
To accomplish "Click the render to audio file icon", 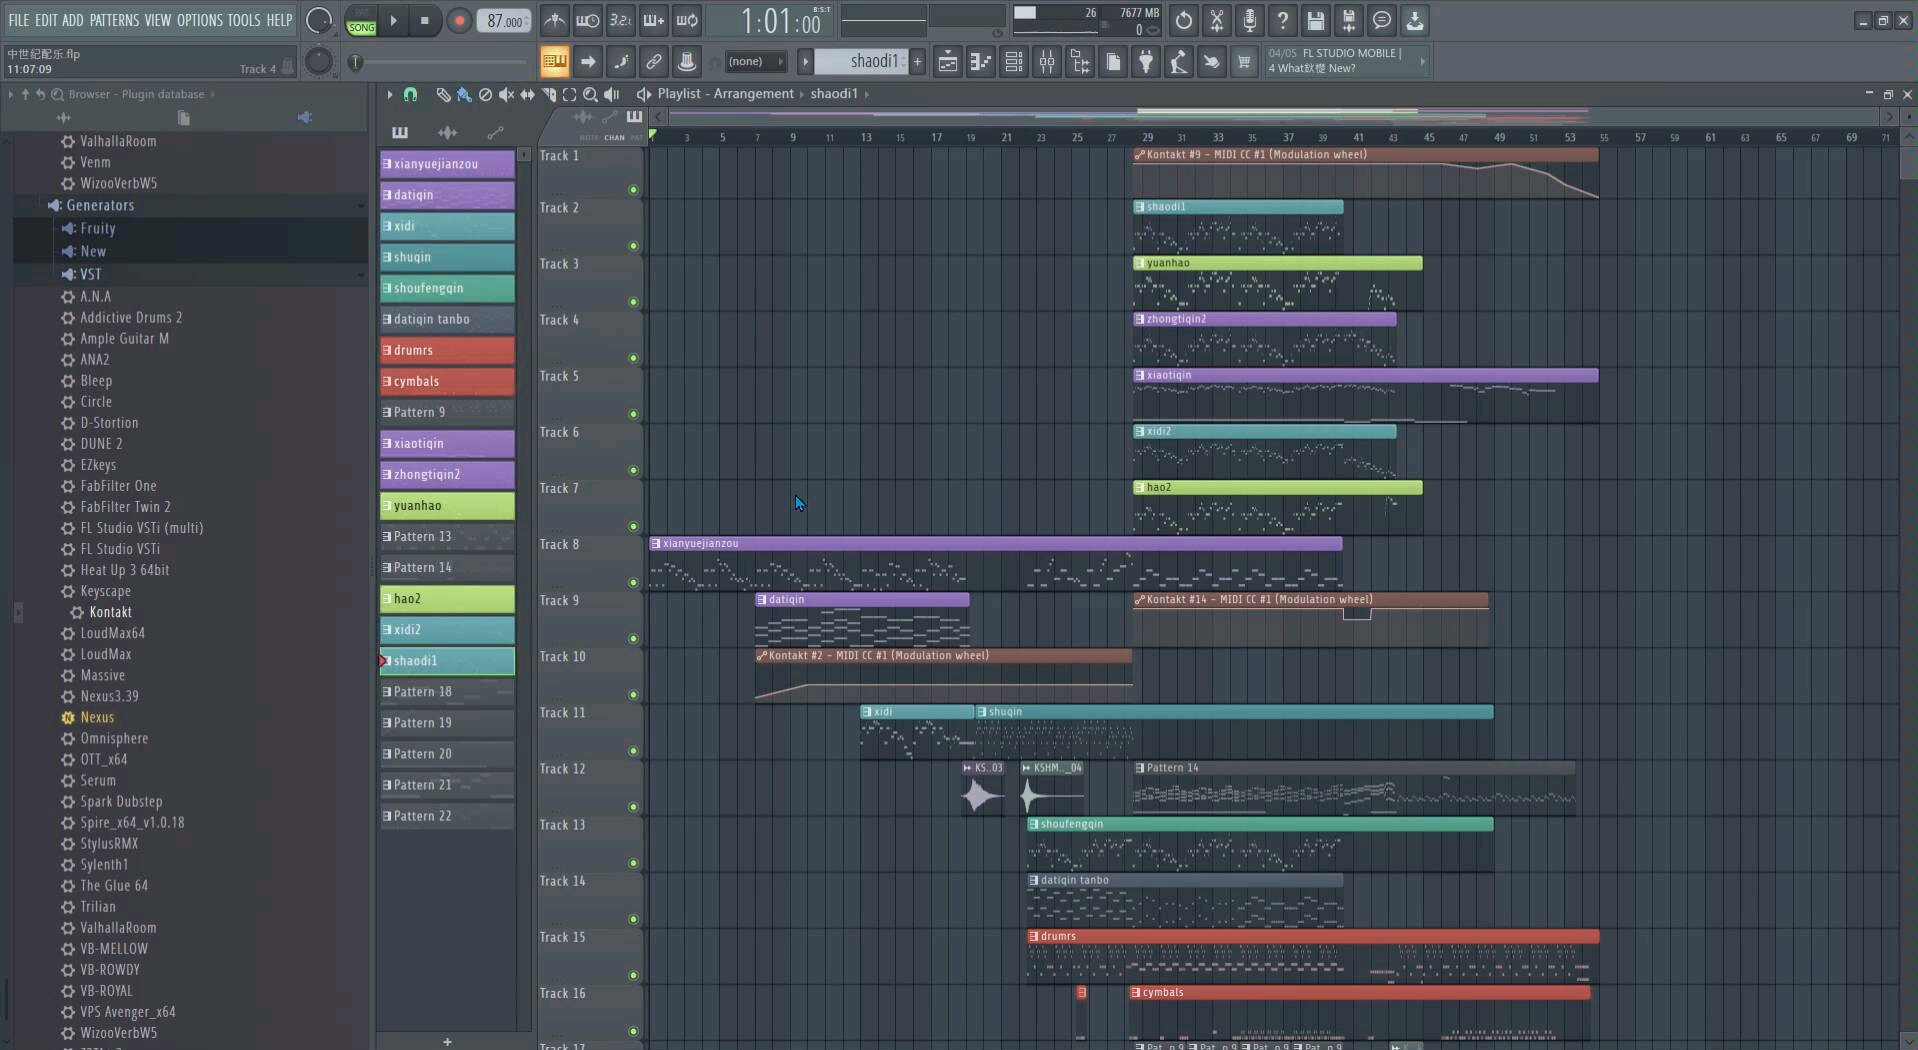I will (x=1349, y=20).
